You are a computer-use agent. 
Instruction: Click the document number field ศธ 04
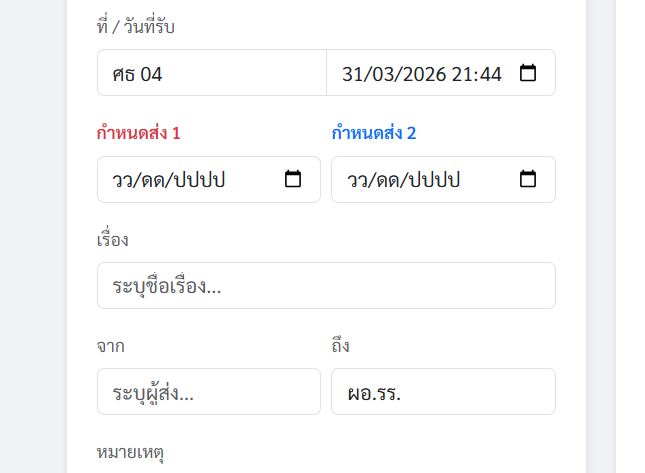211,73
